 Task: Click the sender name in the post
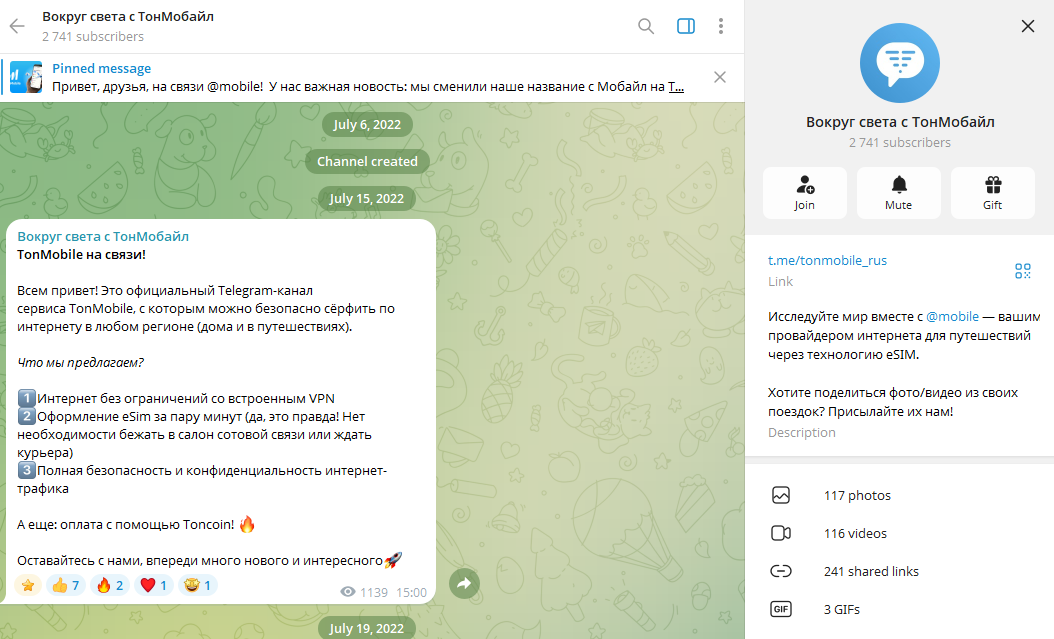[103, 237]
